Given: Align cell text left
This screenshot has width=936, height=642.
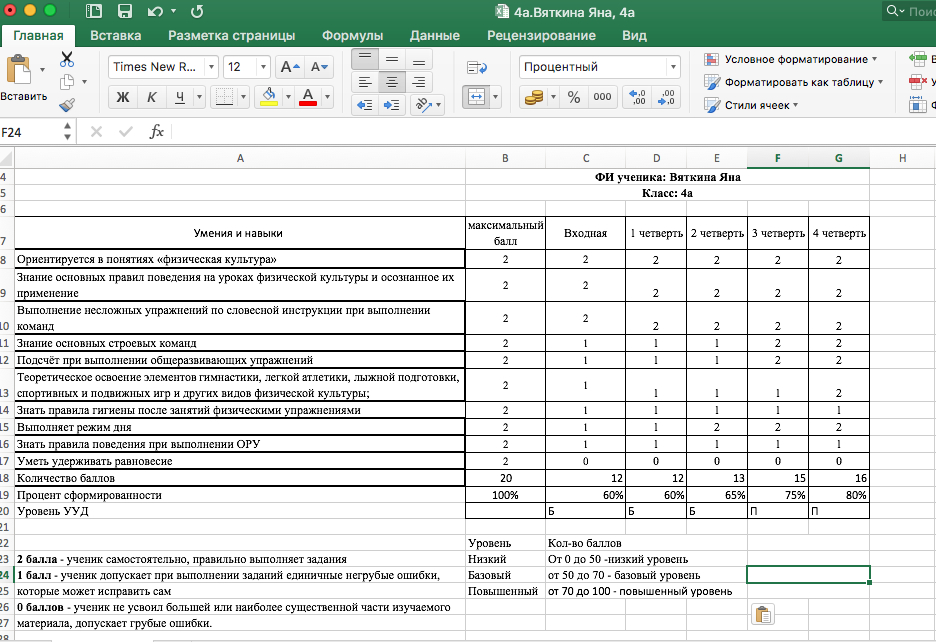Looking at the screenshot, I should pyautogui.click(x=365, y=82).
